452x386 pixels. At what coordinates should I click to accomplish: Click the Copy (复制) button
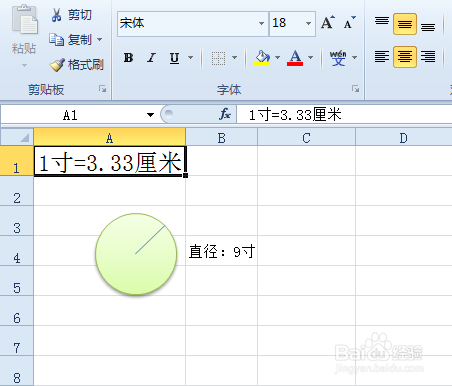click(x=71, y=40)
